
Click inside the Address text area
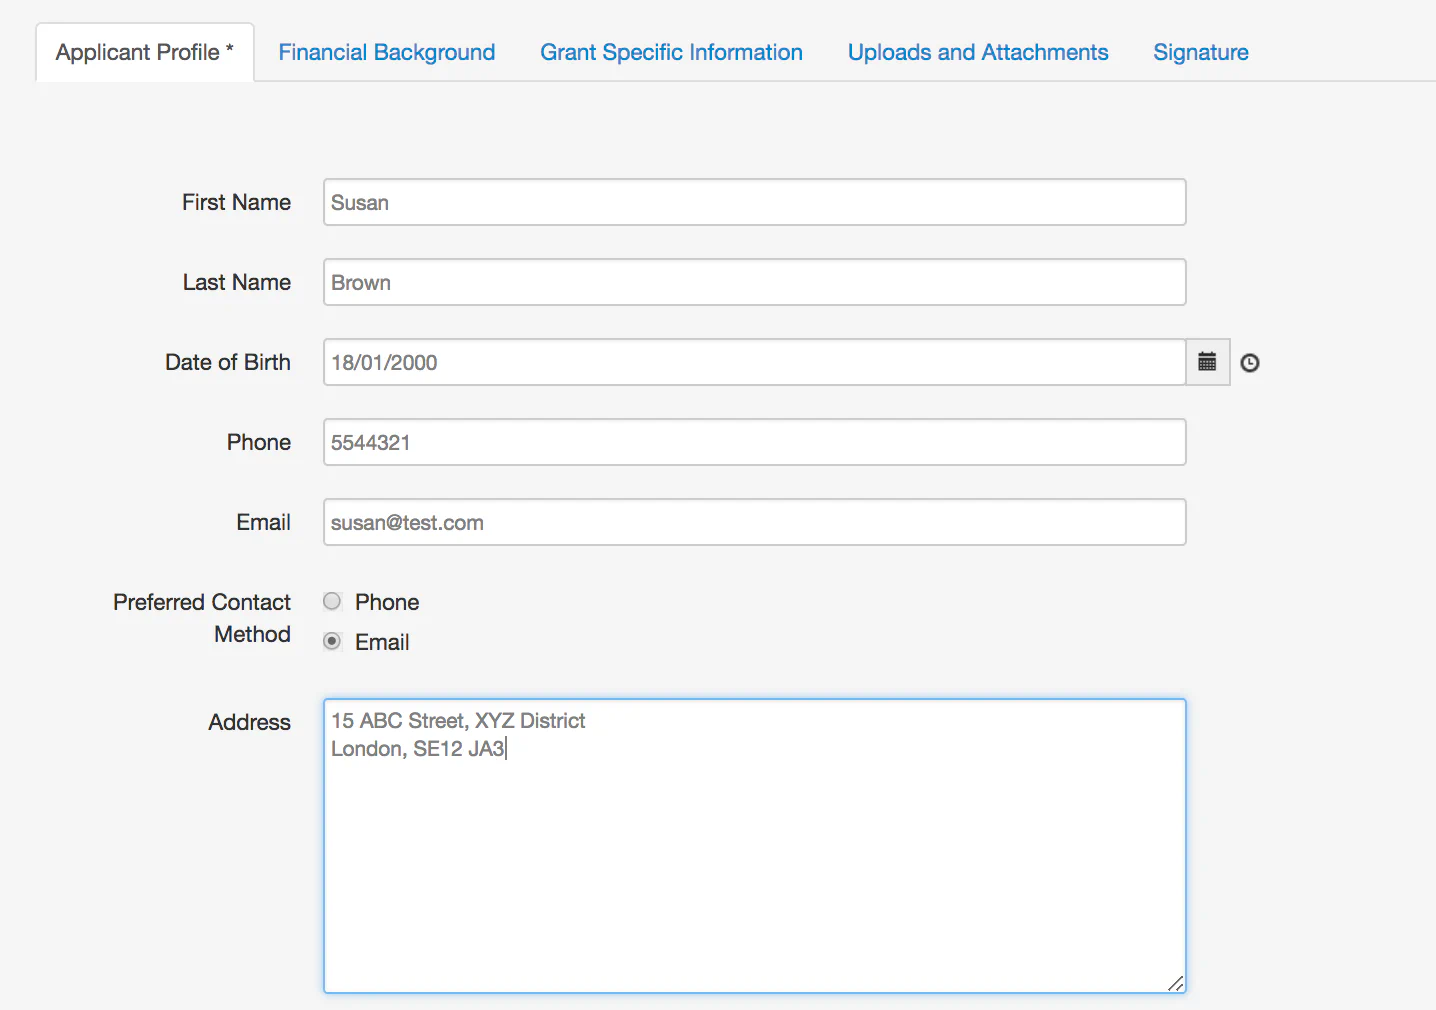pos(754,845)
